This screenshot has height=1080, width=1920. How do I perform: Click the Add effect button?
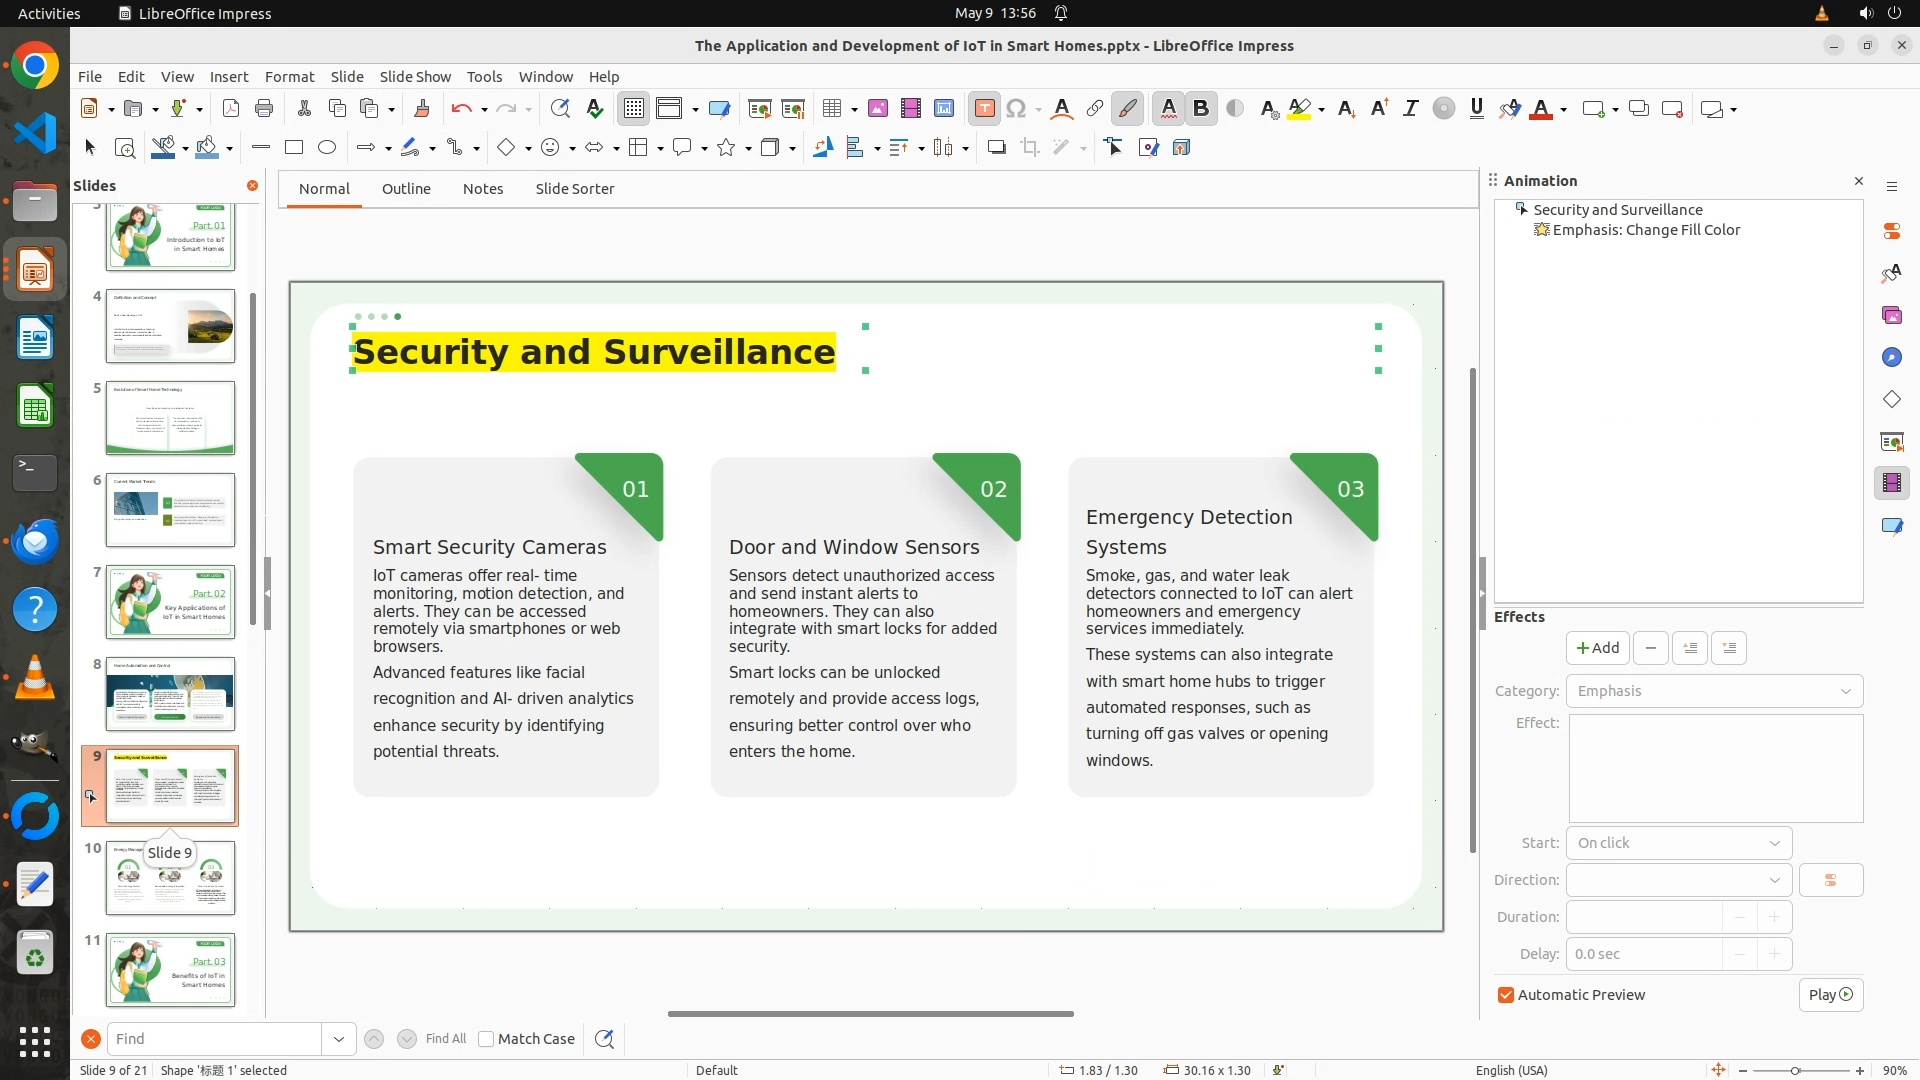pyautogui.click(x=1597, y=648)
